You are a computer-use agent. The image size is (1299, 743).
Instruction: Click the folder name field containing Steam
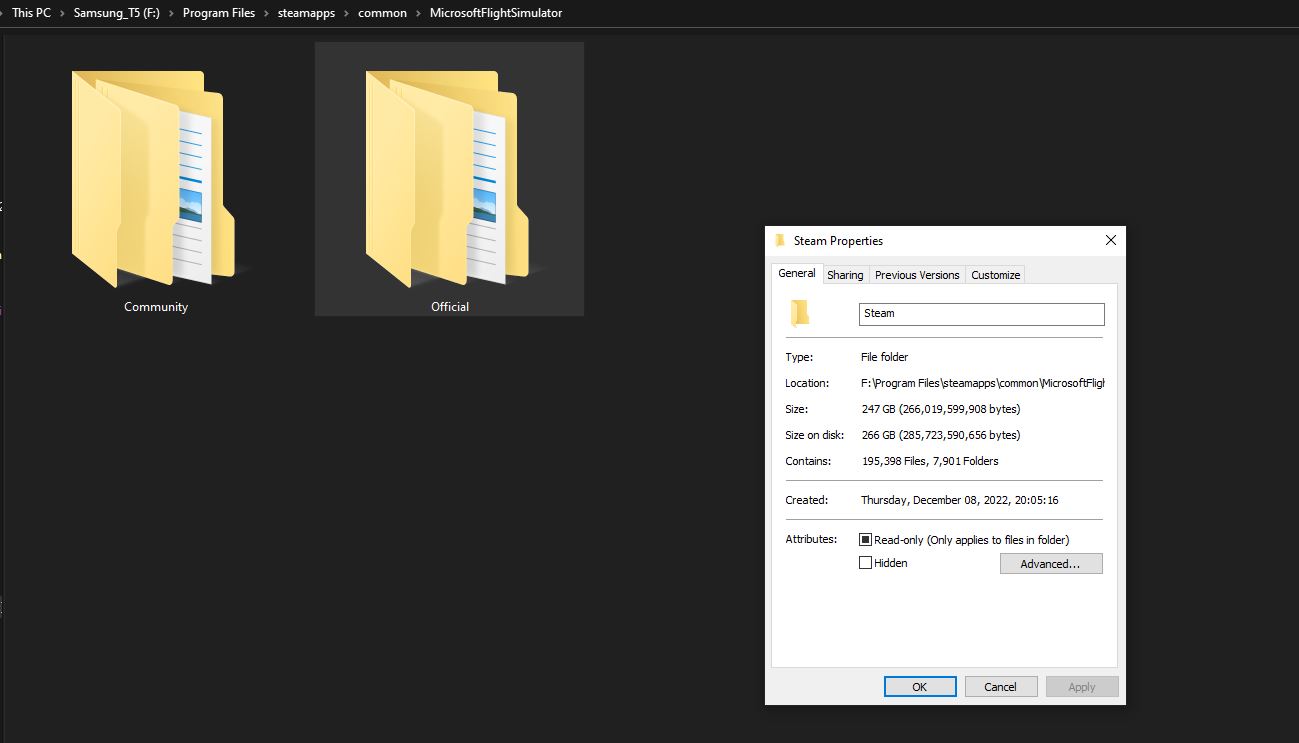982,314
